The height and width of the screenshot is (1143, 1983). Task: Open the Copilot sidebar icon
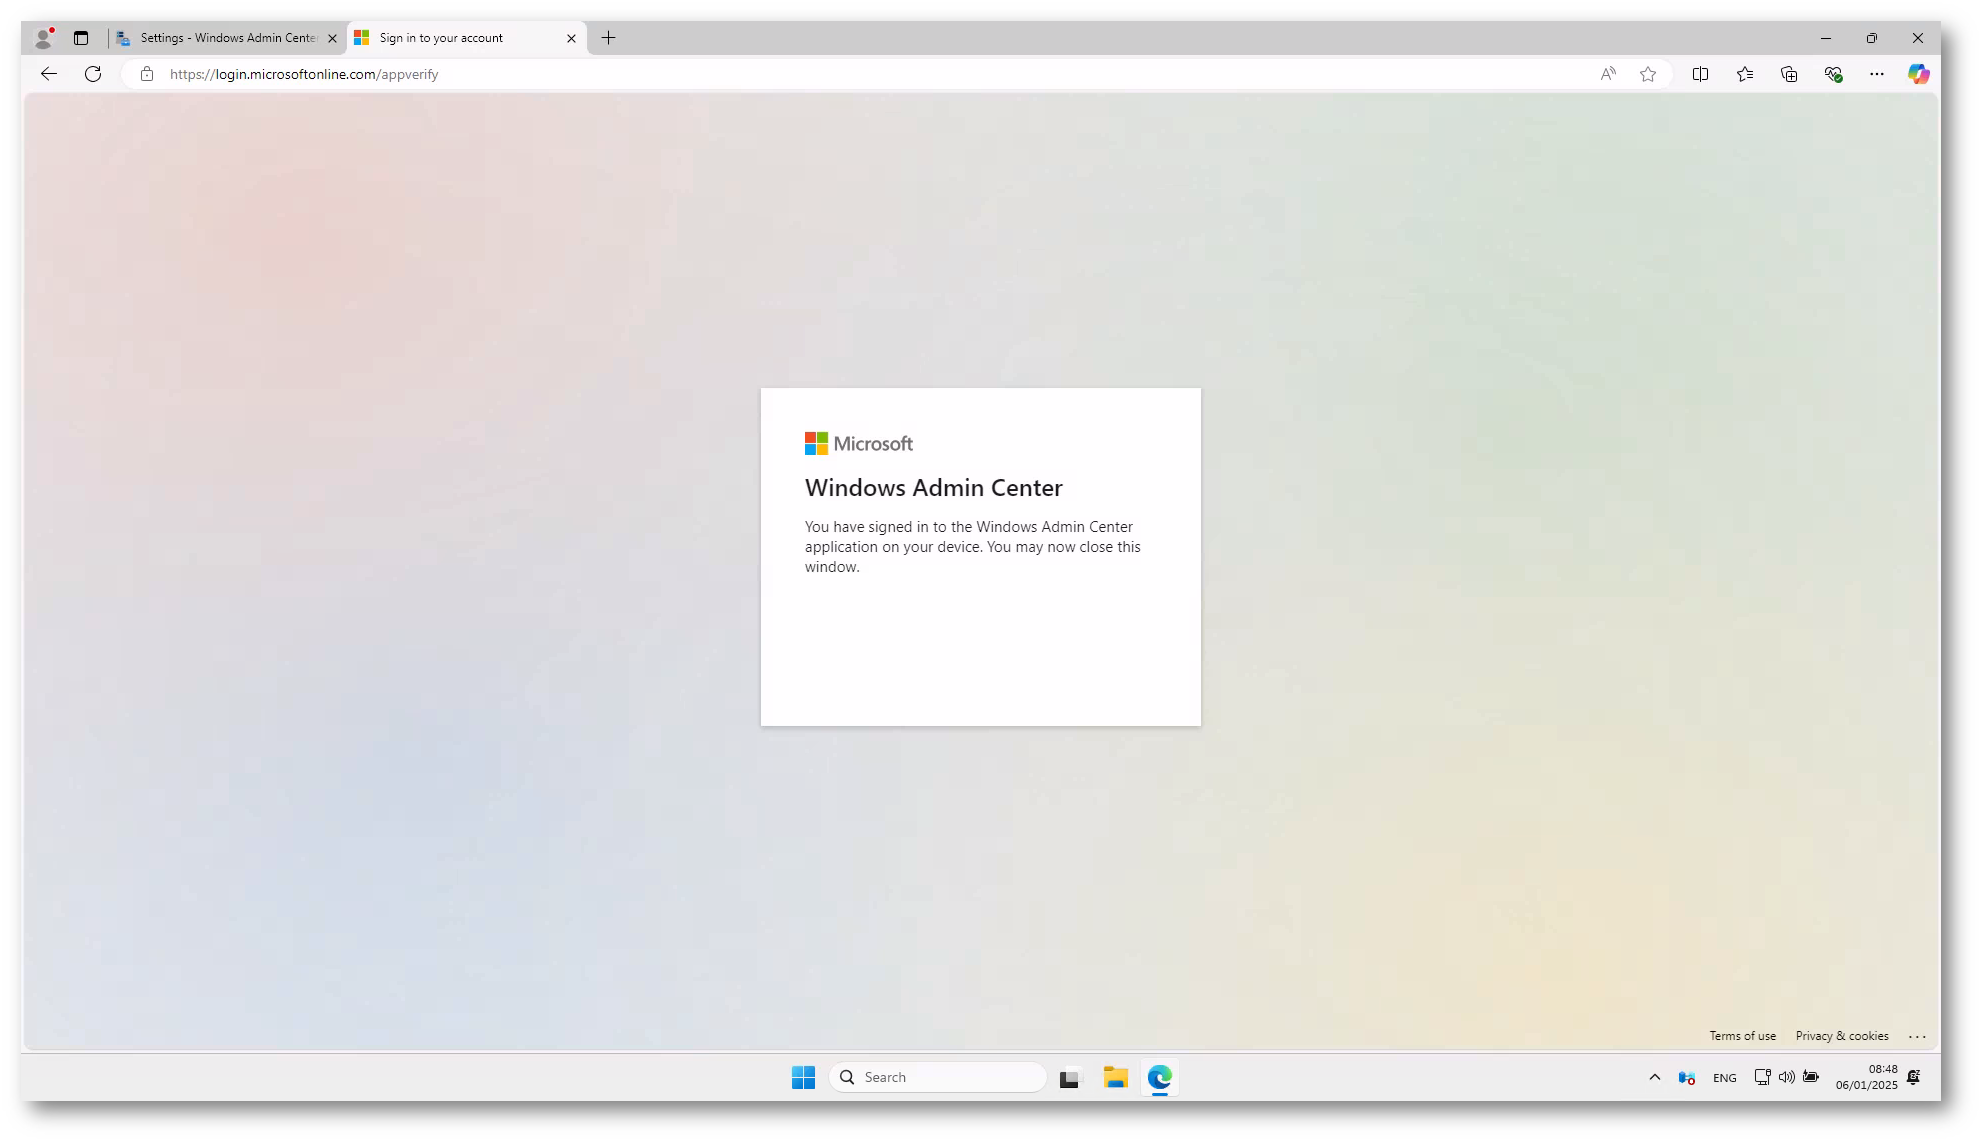tap(1918, 74)
